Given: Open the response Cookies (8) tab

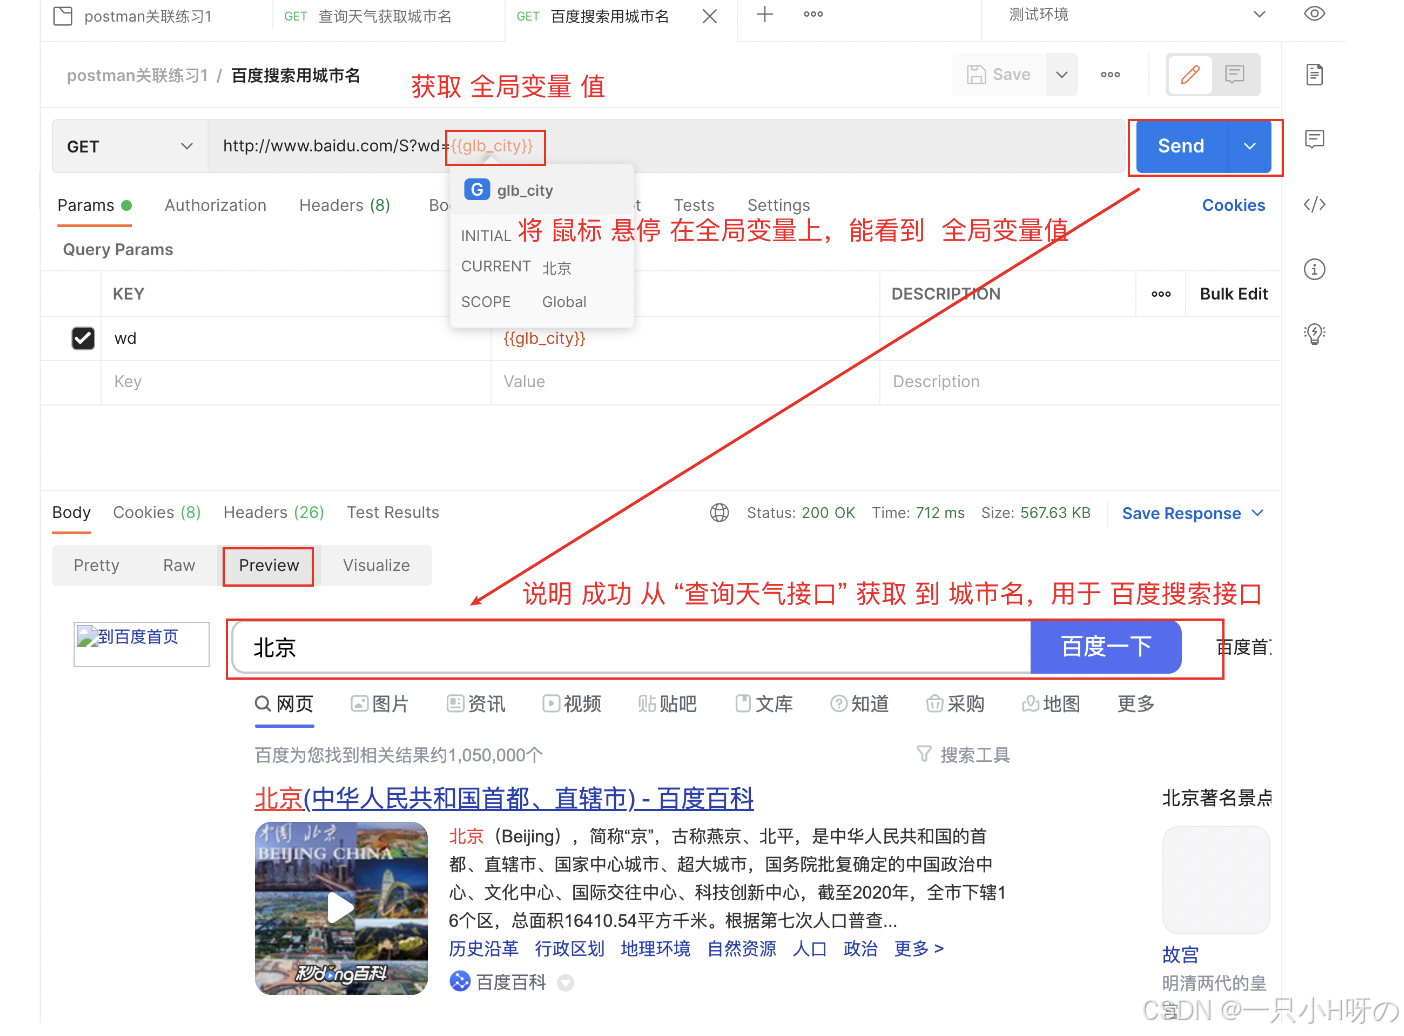Looking at the screenshot, I should coord(157,512).
